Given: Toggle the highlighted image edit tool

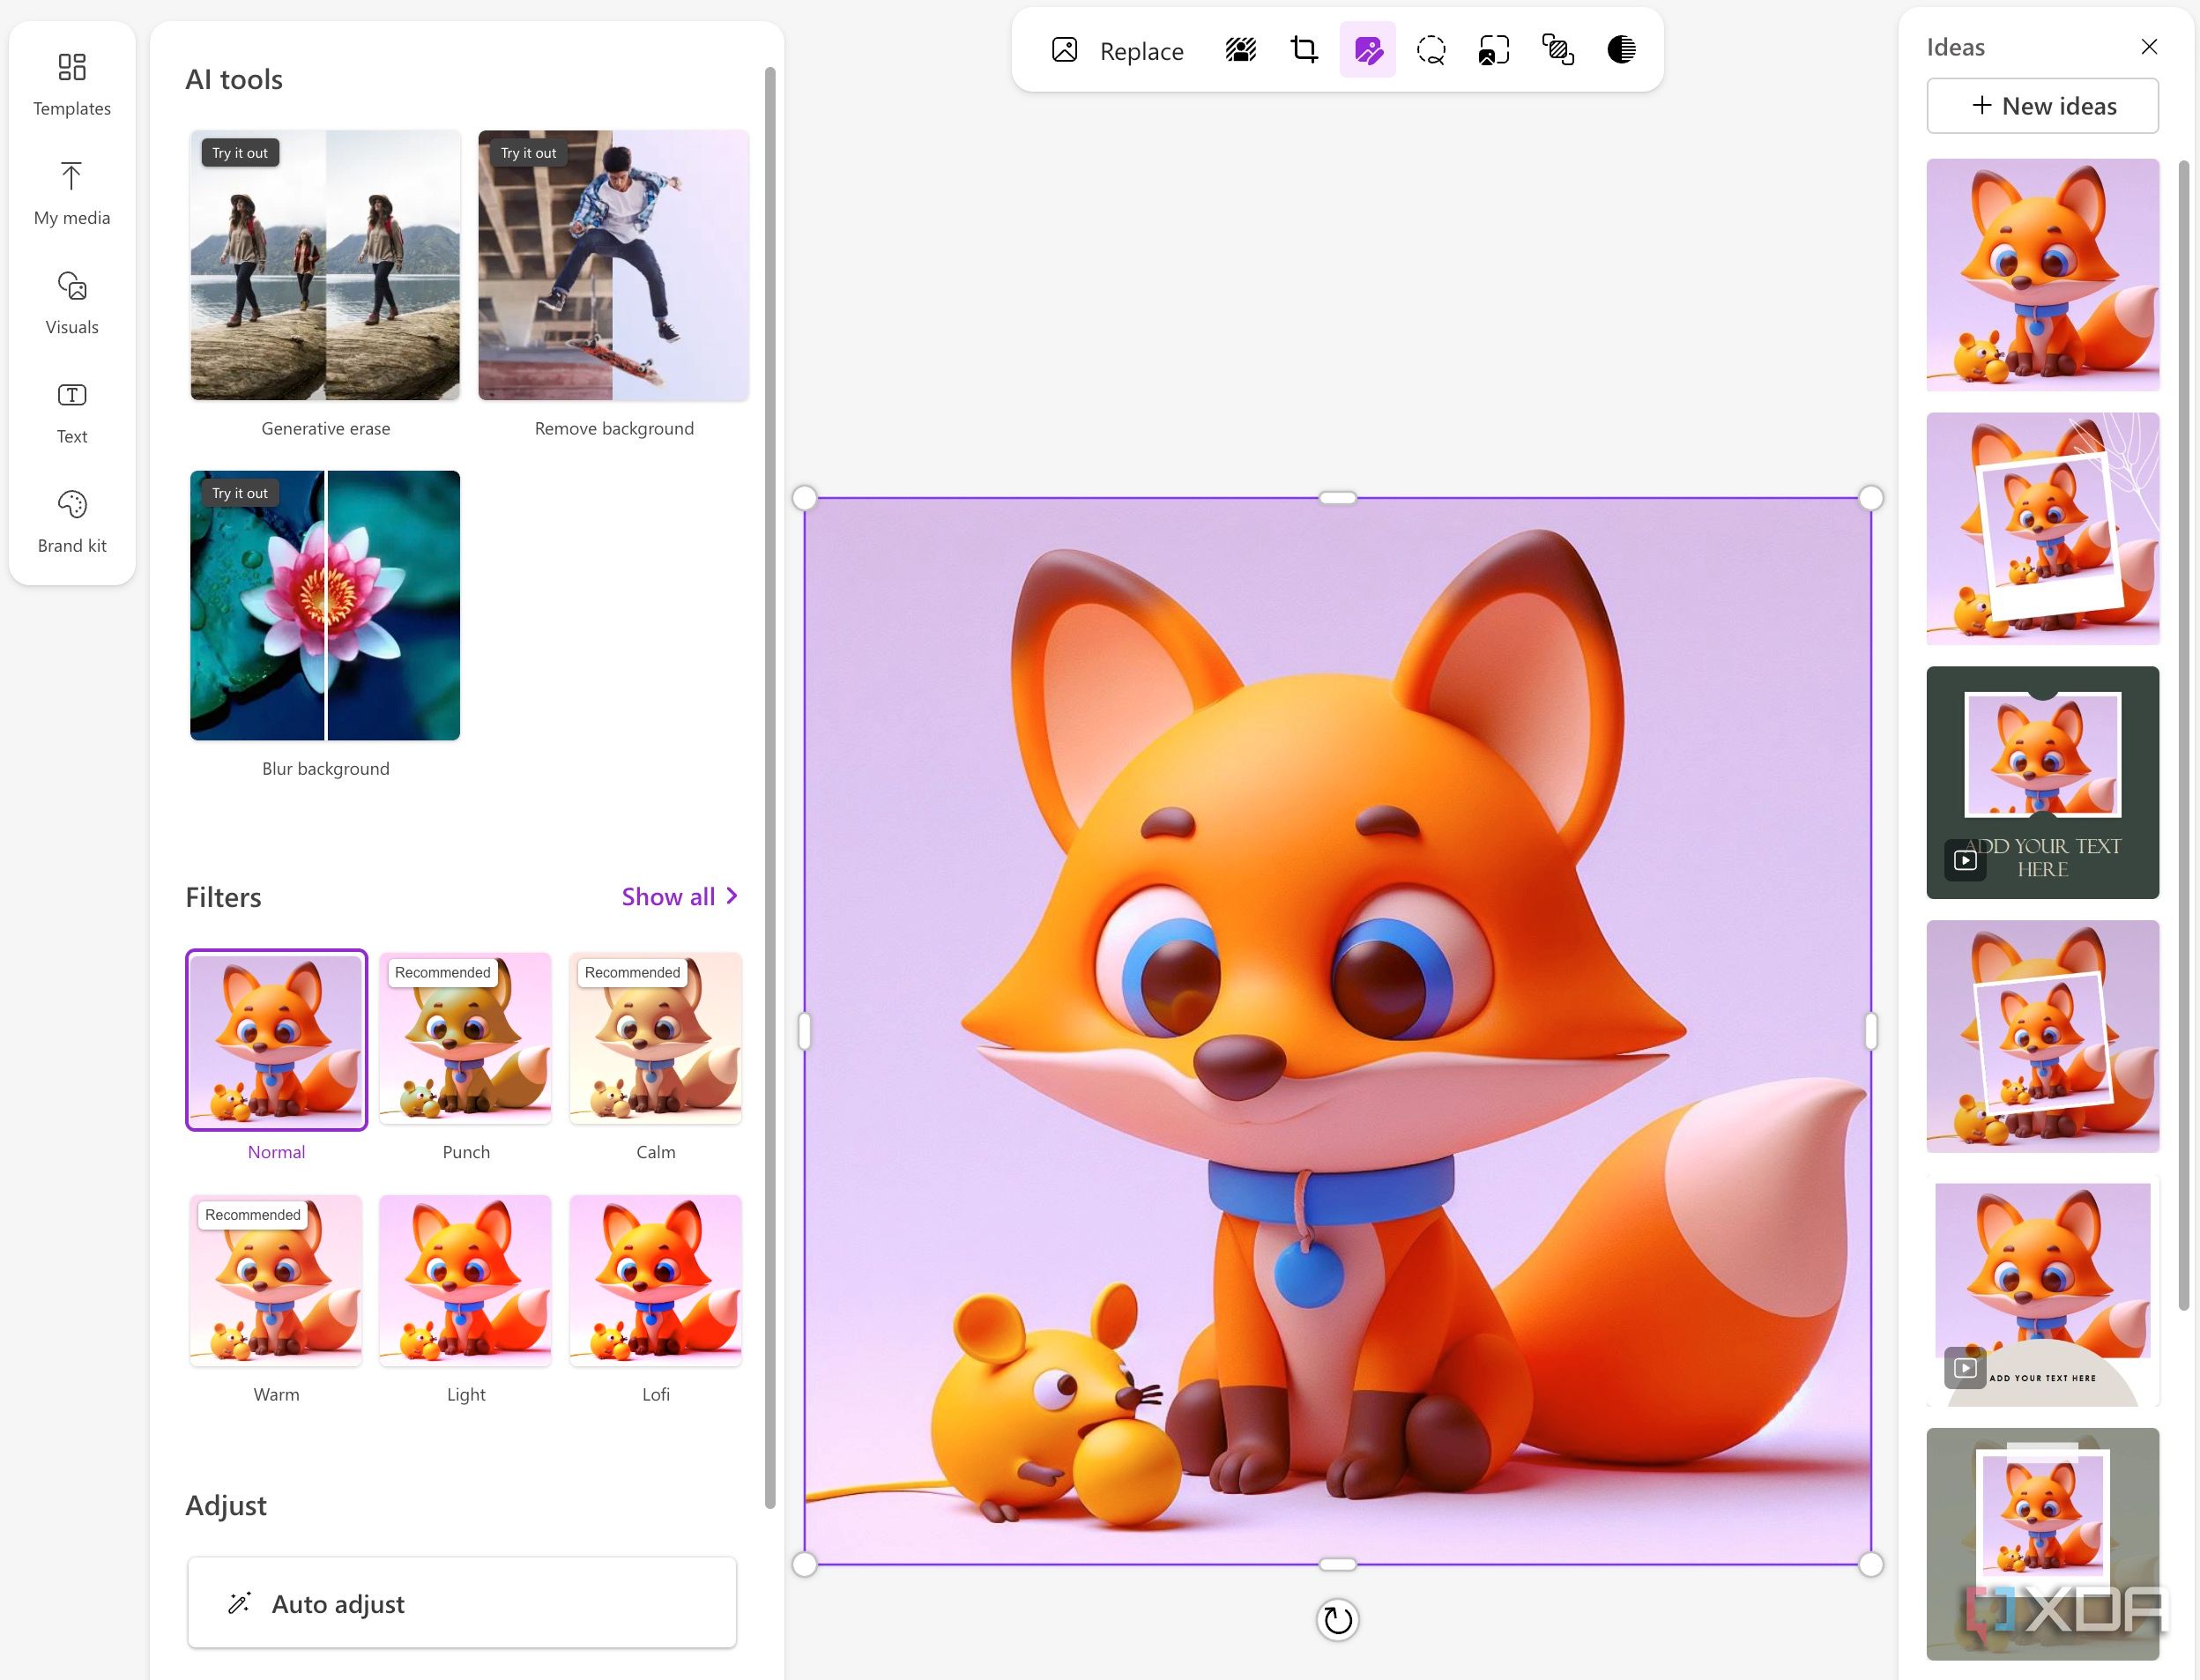Looking at the screenshot, I should click(1368, 50).
